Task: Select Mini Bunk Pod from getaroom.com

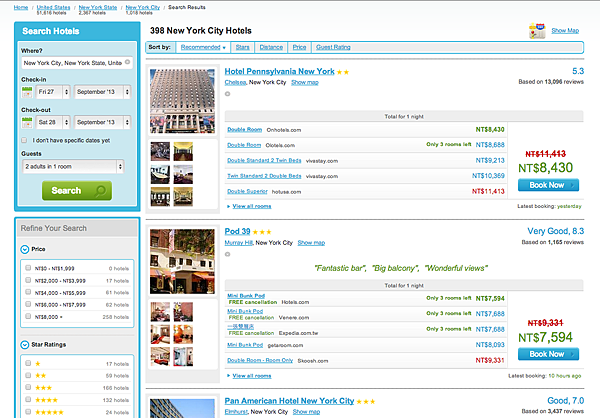Action: click(245, 345)
